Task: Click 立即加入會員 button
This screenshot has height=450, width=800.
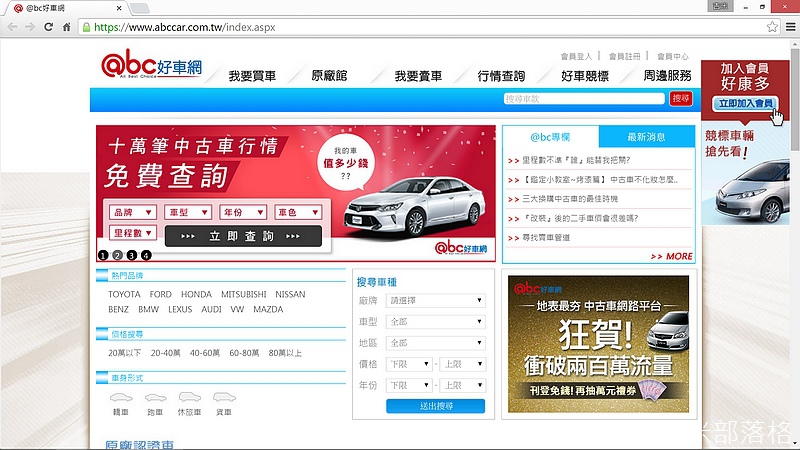Action: pyautogui.click(x=745, y=104)
